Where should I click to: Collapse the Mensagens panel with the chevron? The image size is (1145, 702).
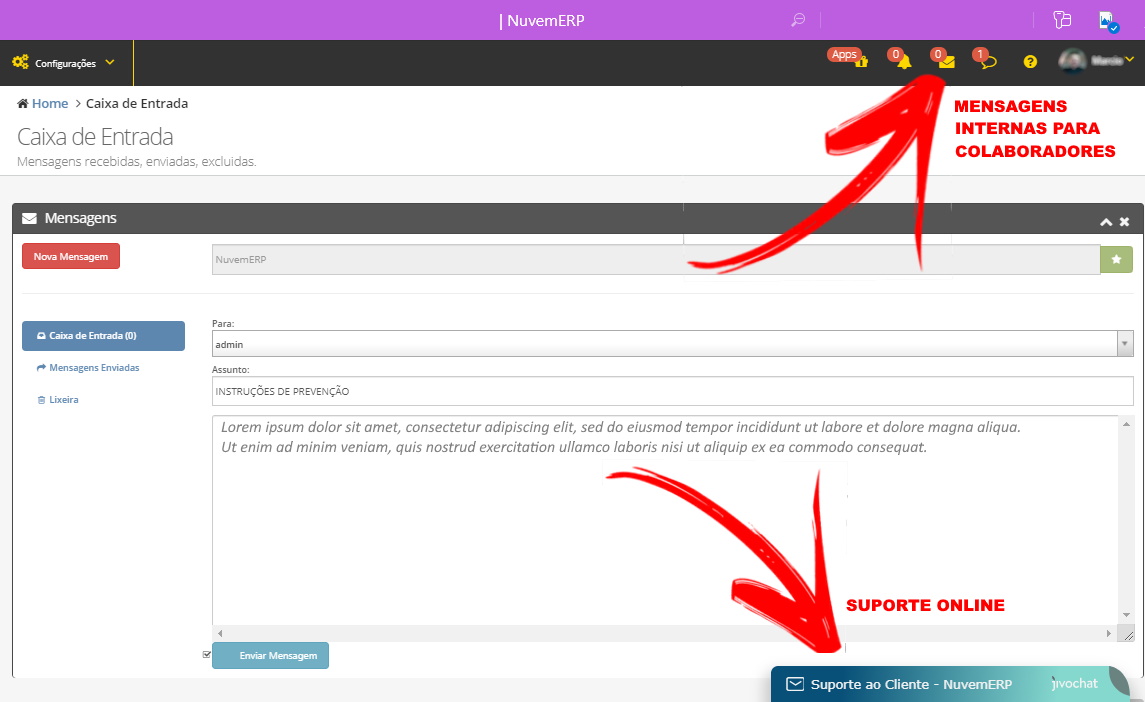click(x=1106, y=222)
